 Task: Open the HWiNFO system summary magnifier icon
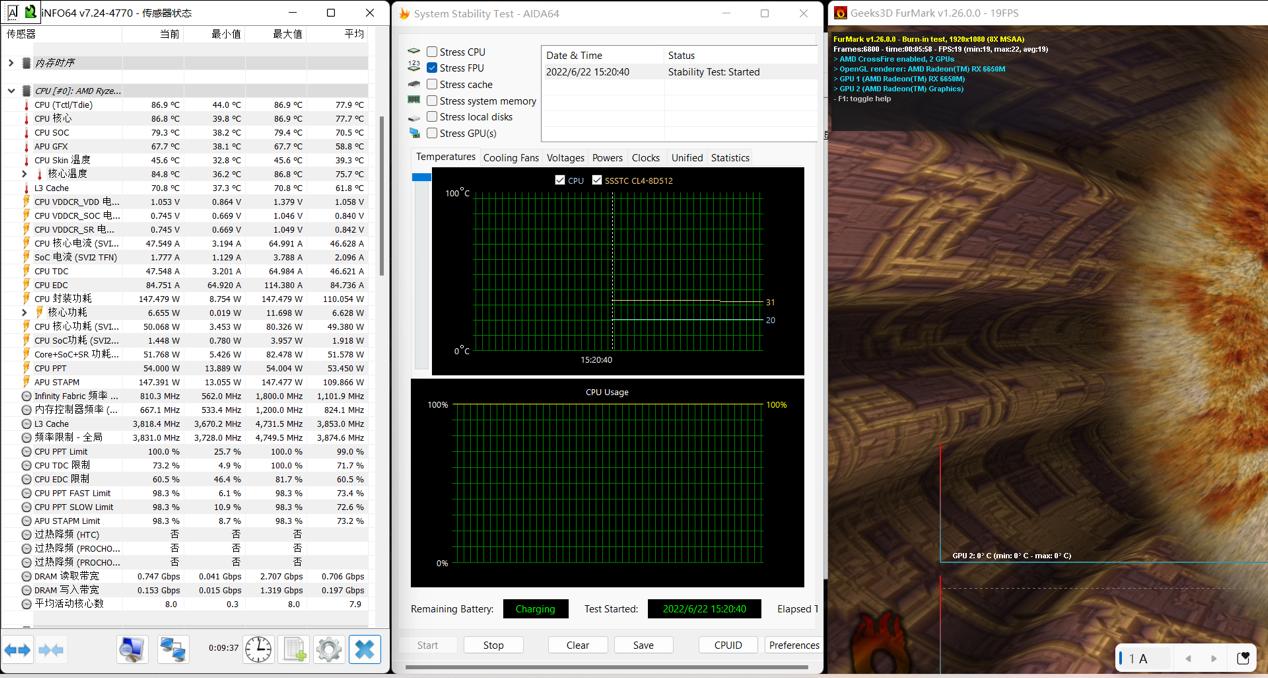[132, 649]
